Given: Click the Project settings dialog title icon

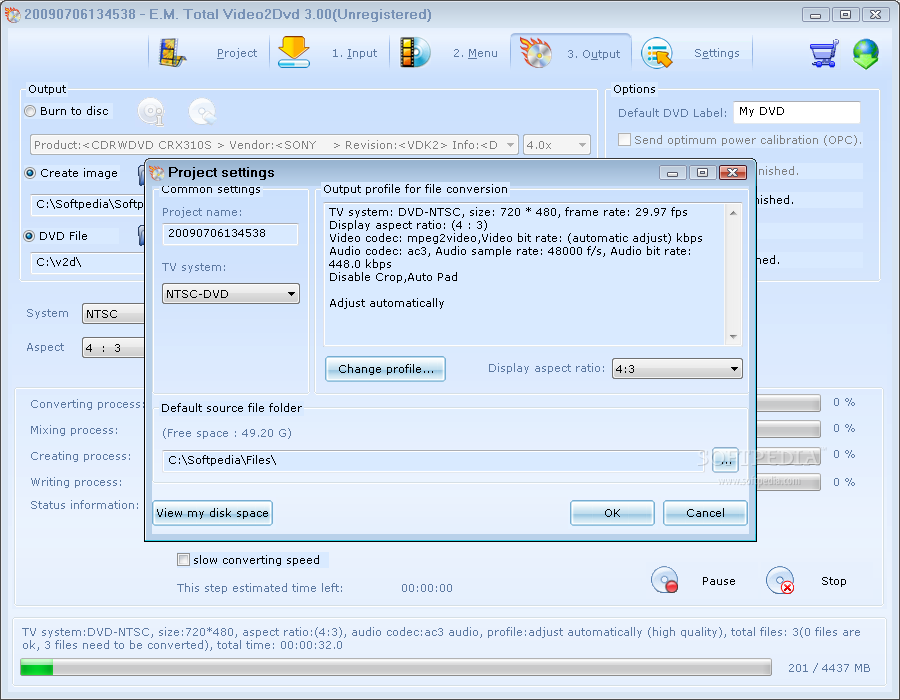Looking at the screenshot, I should pos(157,172).
